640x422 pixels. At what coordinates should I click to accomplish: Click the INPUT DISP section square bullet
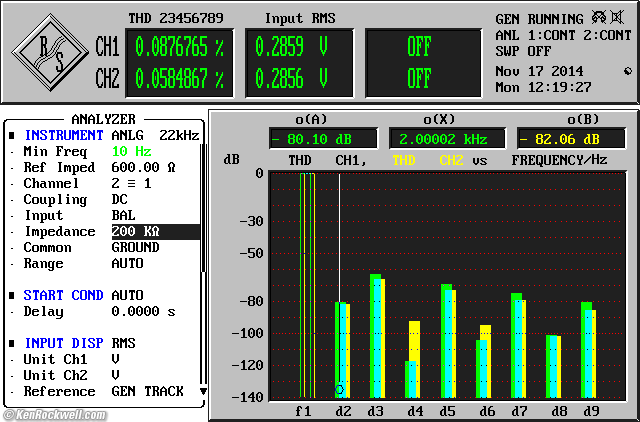(x=11, y=343)
